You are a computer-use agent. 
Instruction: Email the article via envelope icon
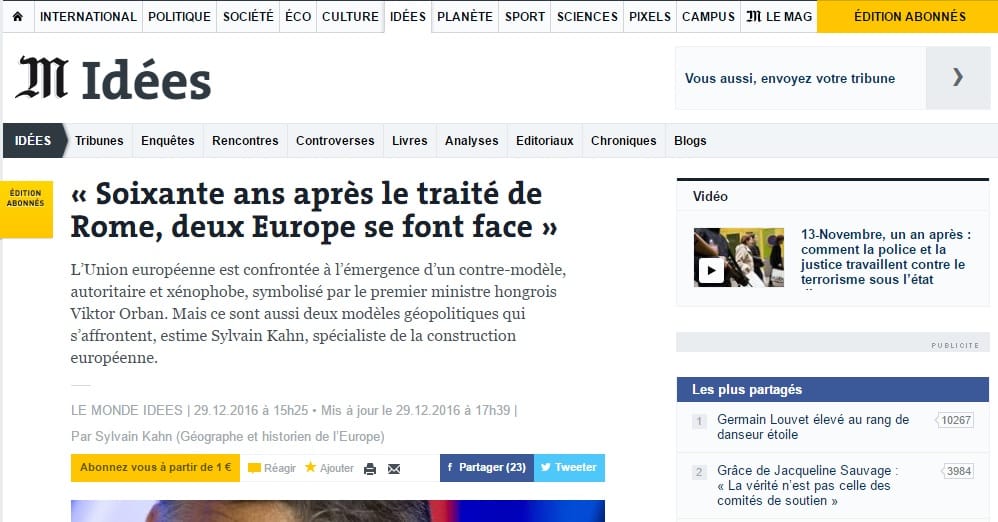394,469
